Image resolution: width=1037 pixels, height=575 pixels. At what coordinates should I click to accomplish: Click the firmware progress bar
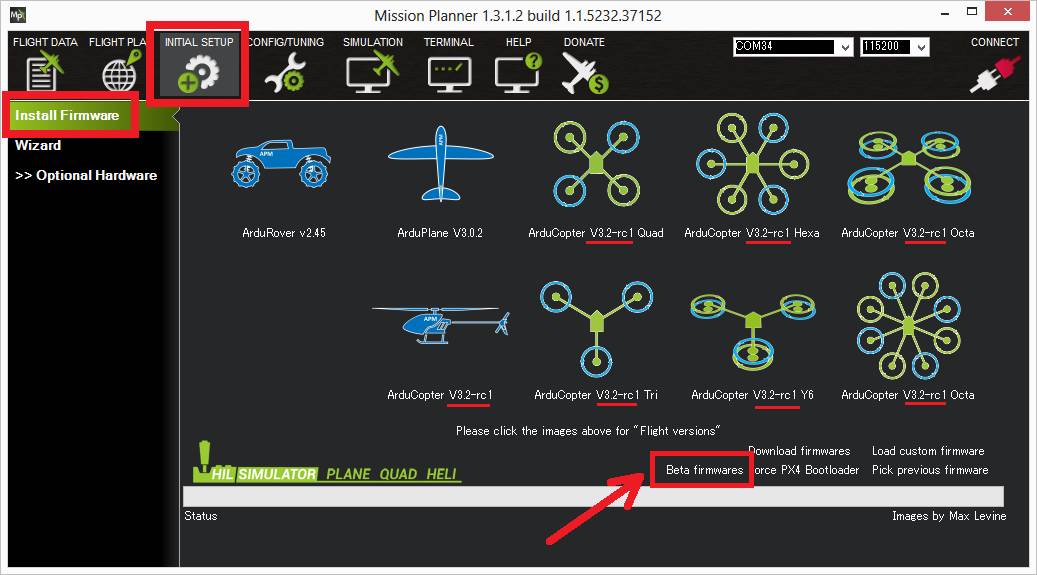pos(592,497)
